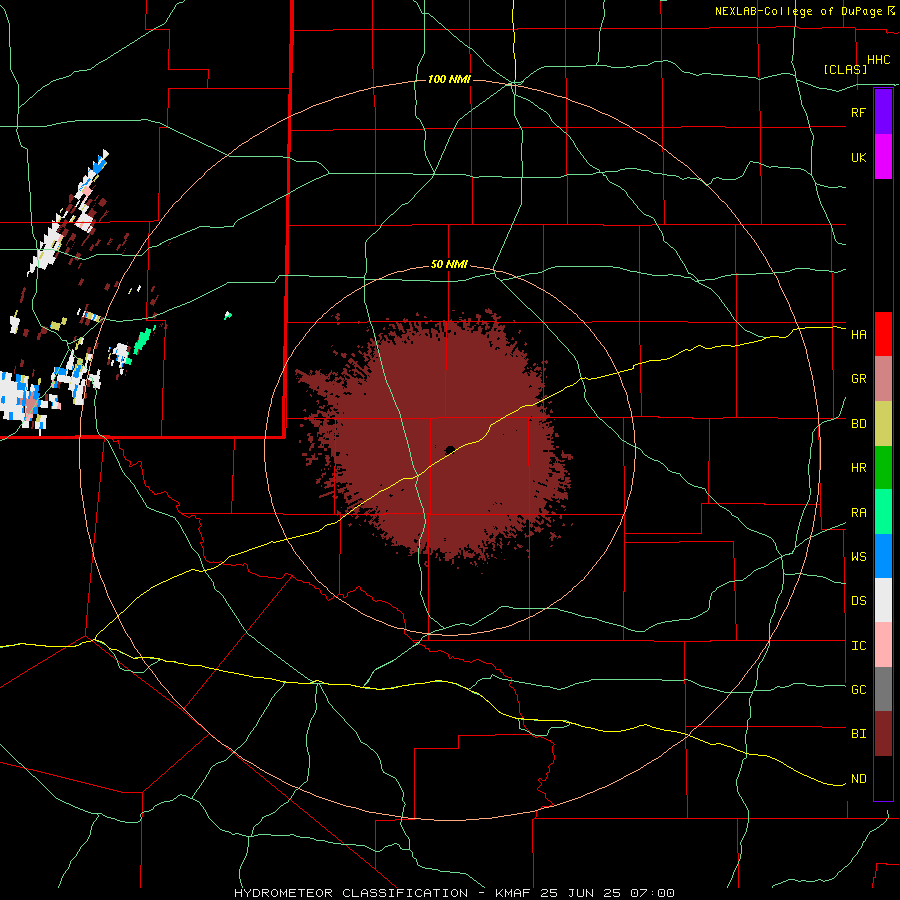Click the HYDROMETEOR CLASSIFICATION title text
The height and width of the screenshot is (900, 900).
pos(351,893)
